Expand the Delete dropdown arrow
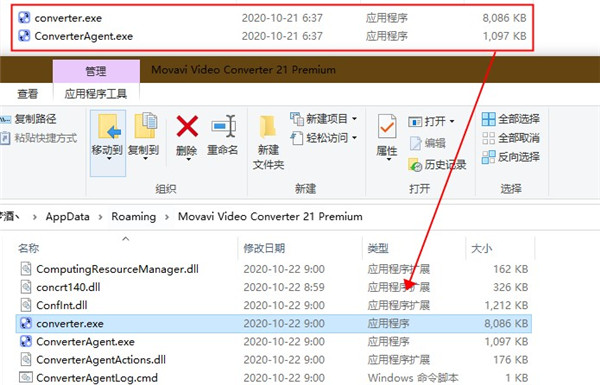This screenshot has height=385, width=600. [188, 159]
